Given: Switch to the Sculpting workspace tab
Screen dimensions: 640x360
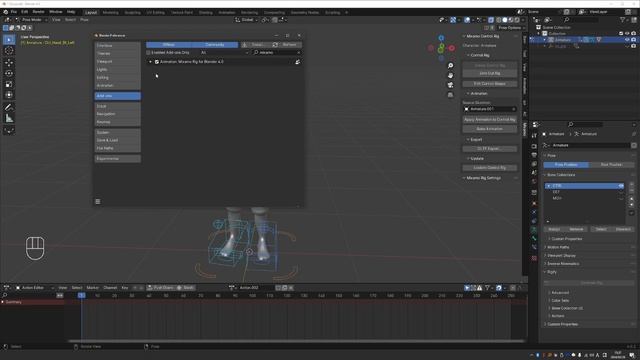Looking at the screenshot, I should click(x=132, y=13).
